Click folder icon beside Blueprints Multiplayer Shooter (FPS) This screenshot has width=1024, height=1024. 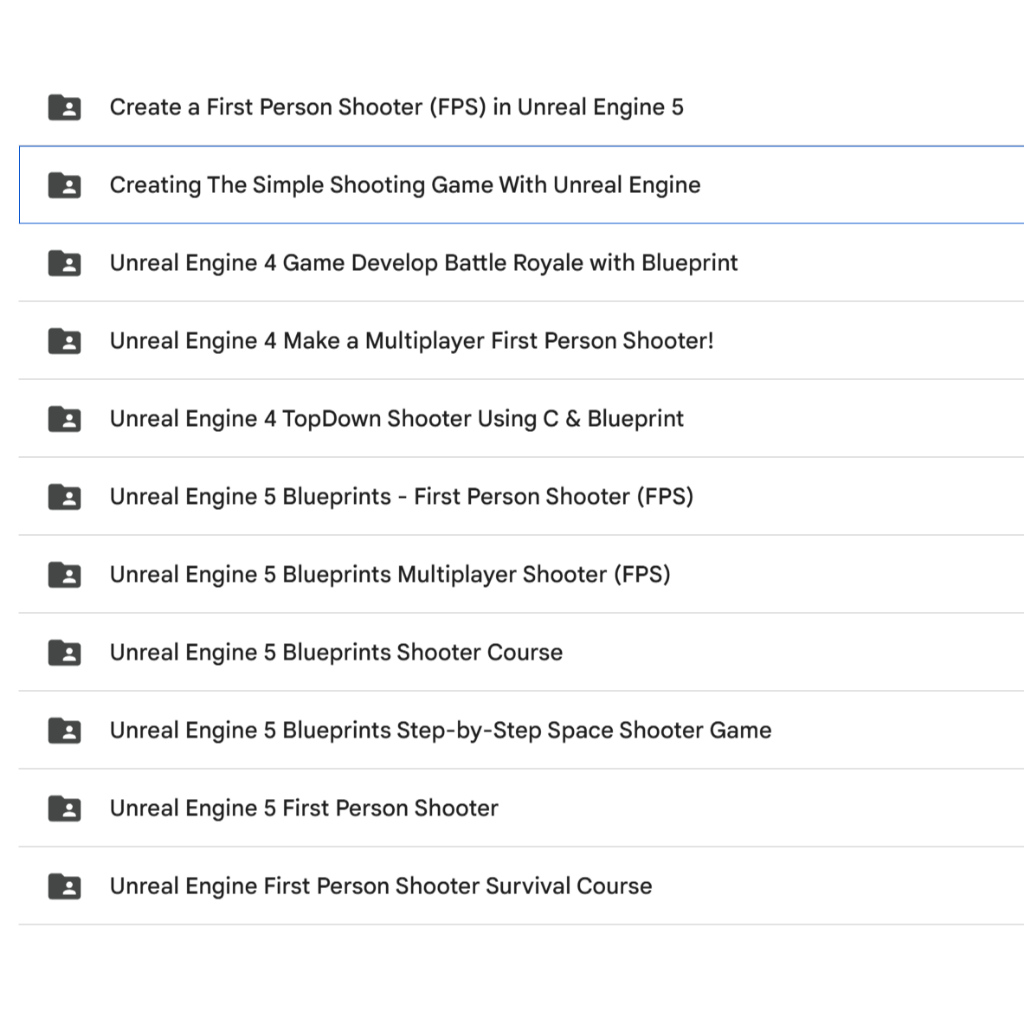65,574
